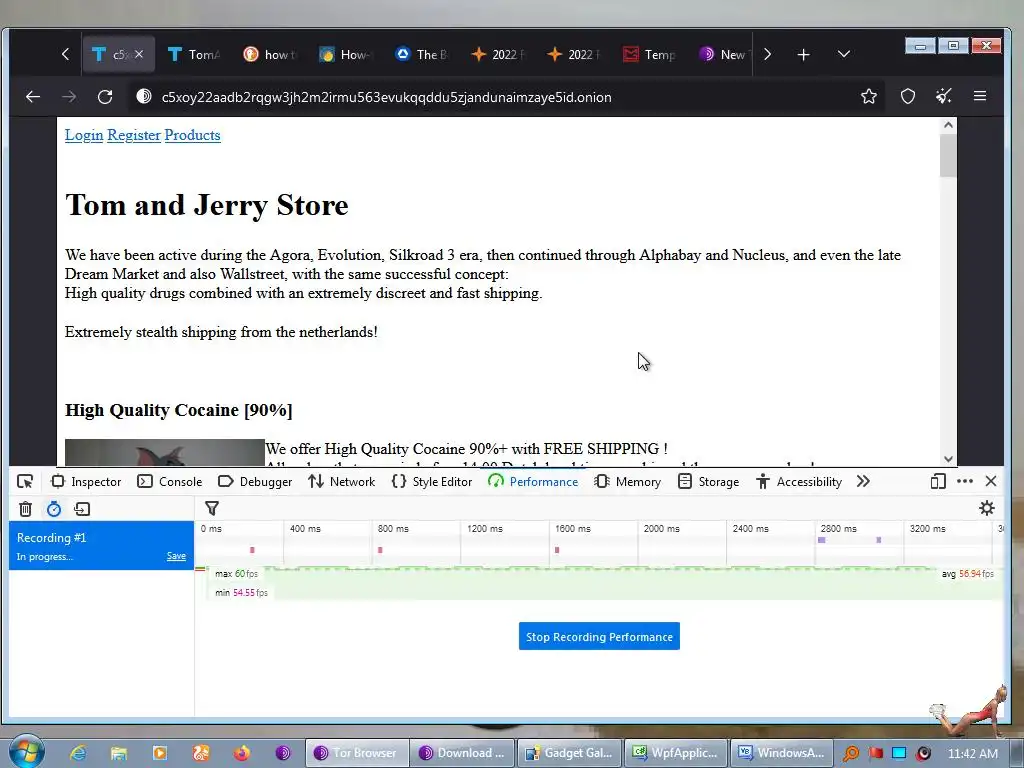The height and width of the screenshot is (768, 1024).
Task: Toggle recording with the stopwatch icon
Action: point(54,509)
